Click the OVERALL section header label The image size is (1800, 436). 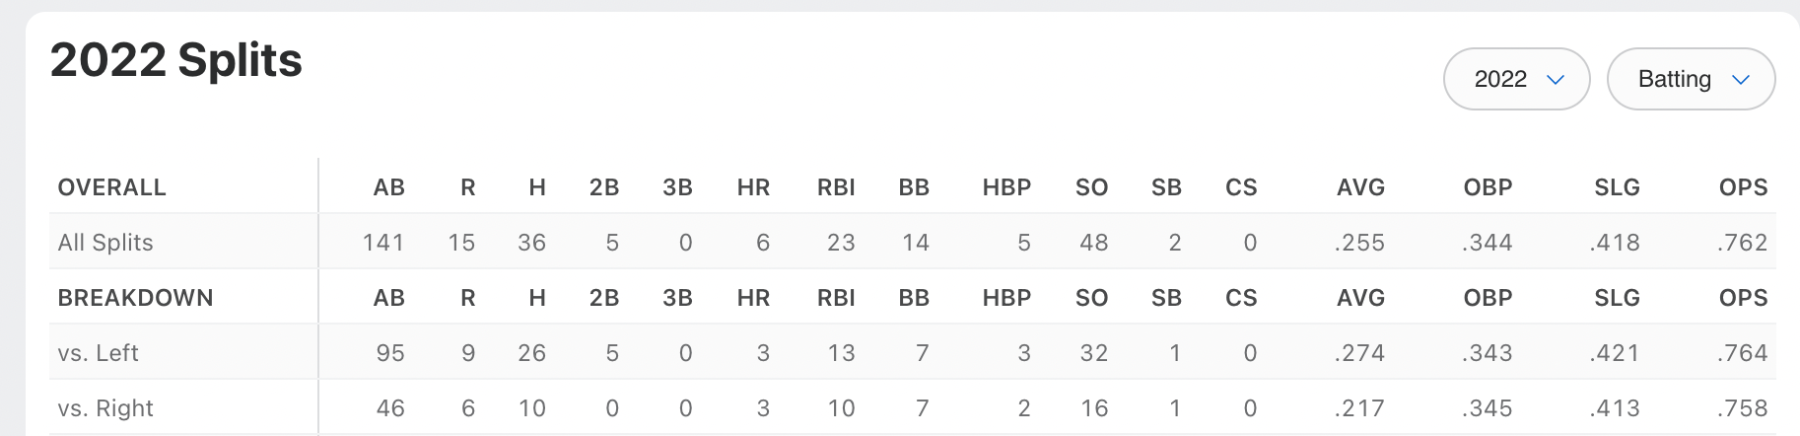112,187
